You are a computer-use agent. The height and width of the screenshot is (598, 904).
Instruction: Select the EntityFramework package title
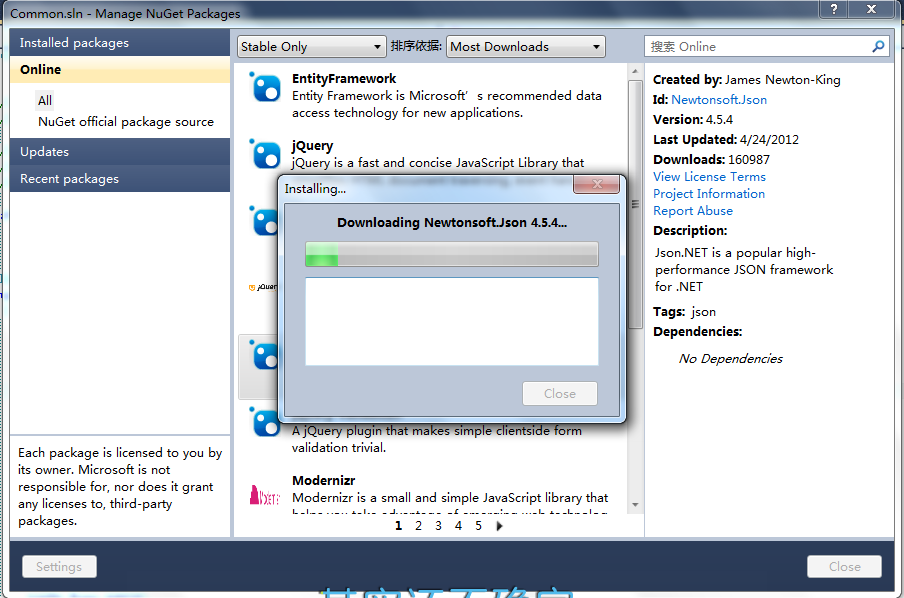[344, 79]
